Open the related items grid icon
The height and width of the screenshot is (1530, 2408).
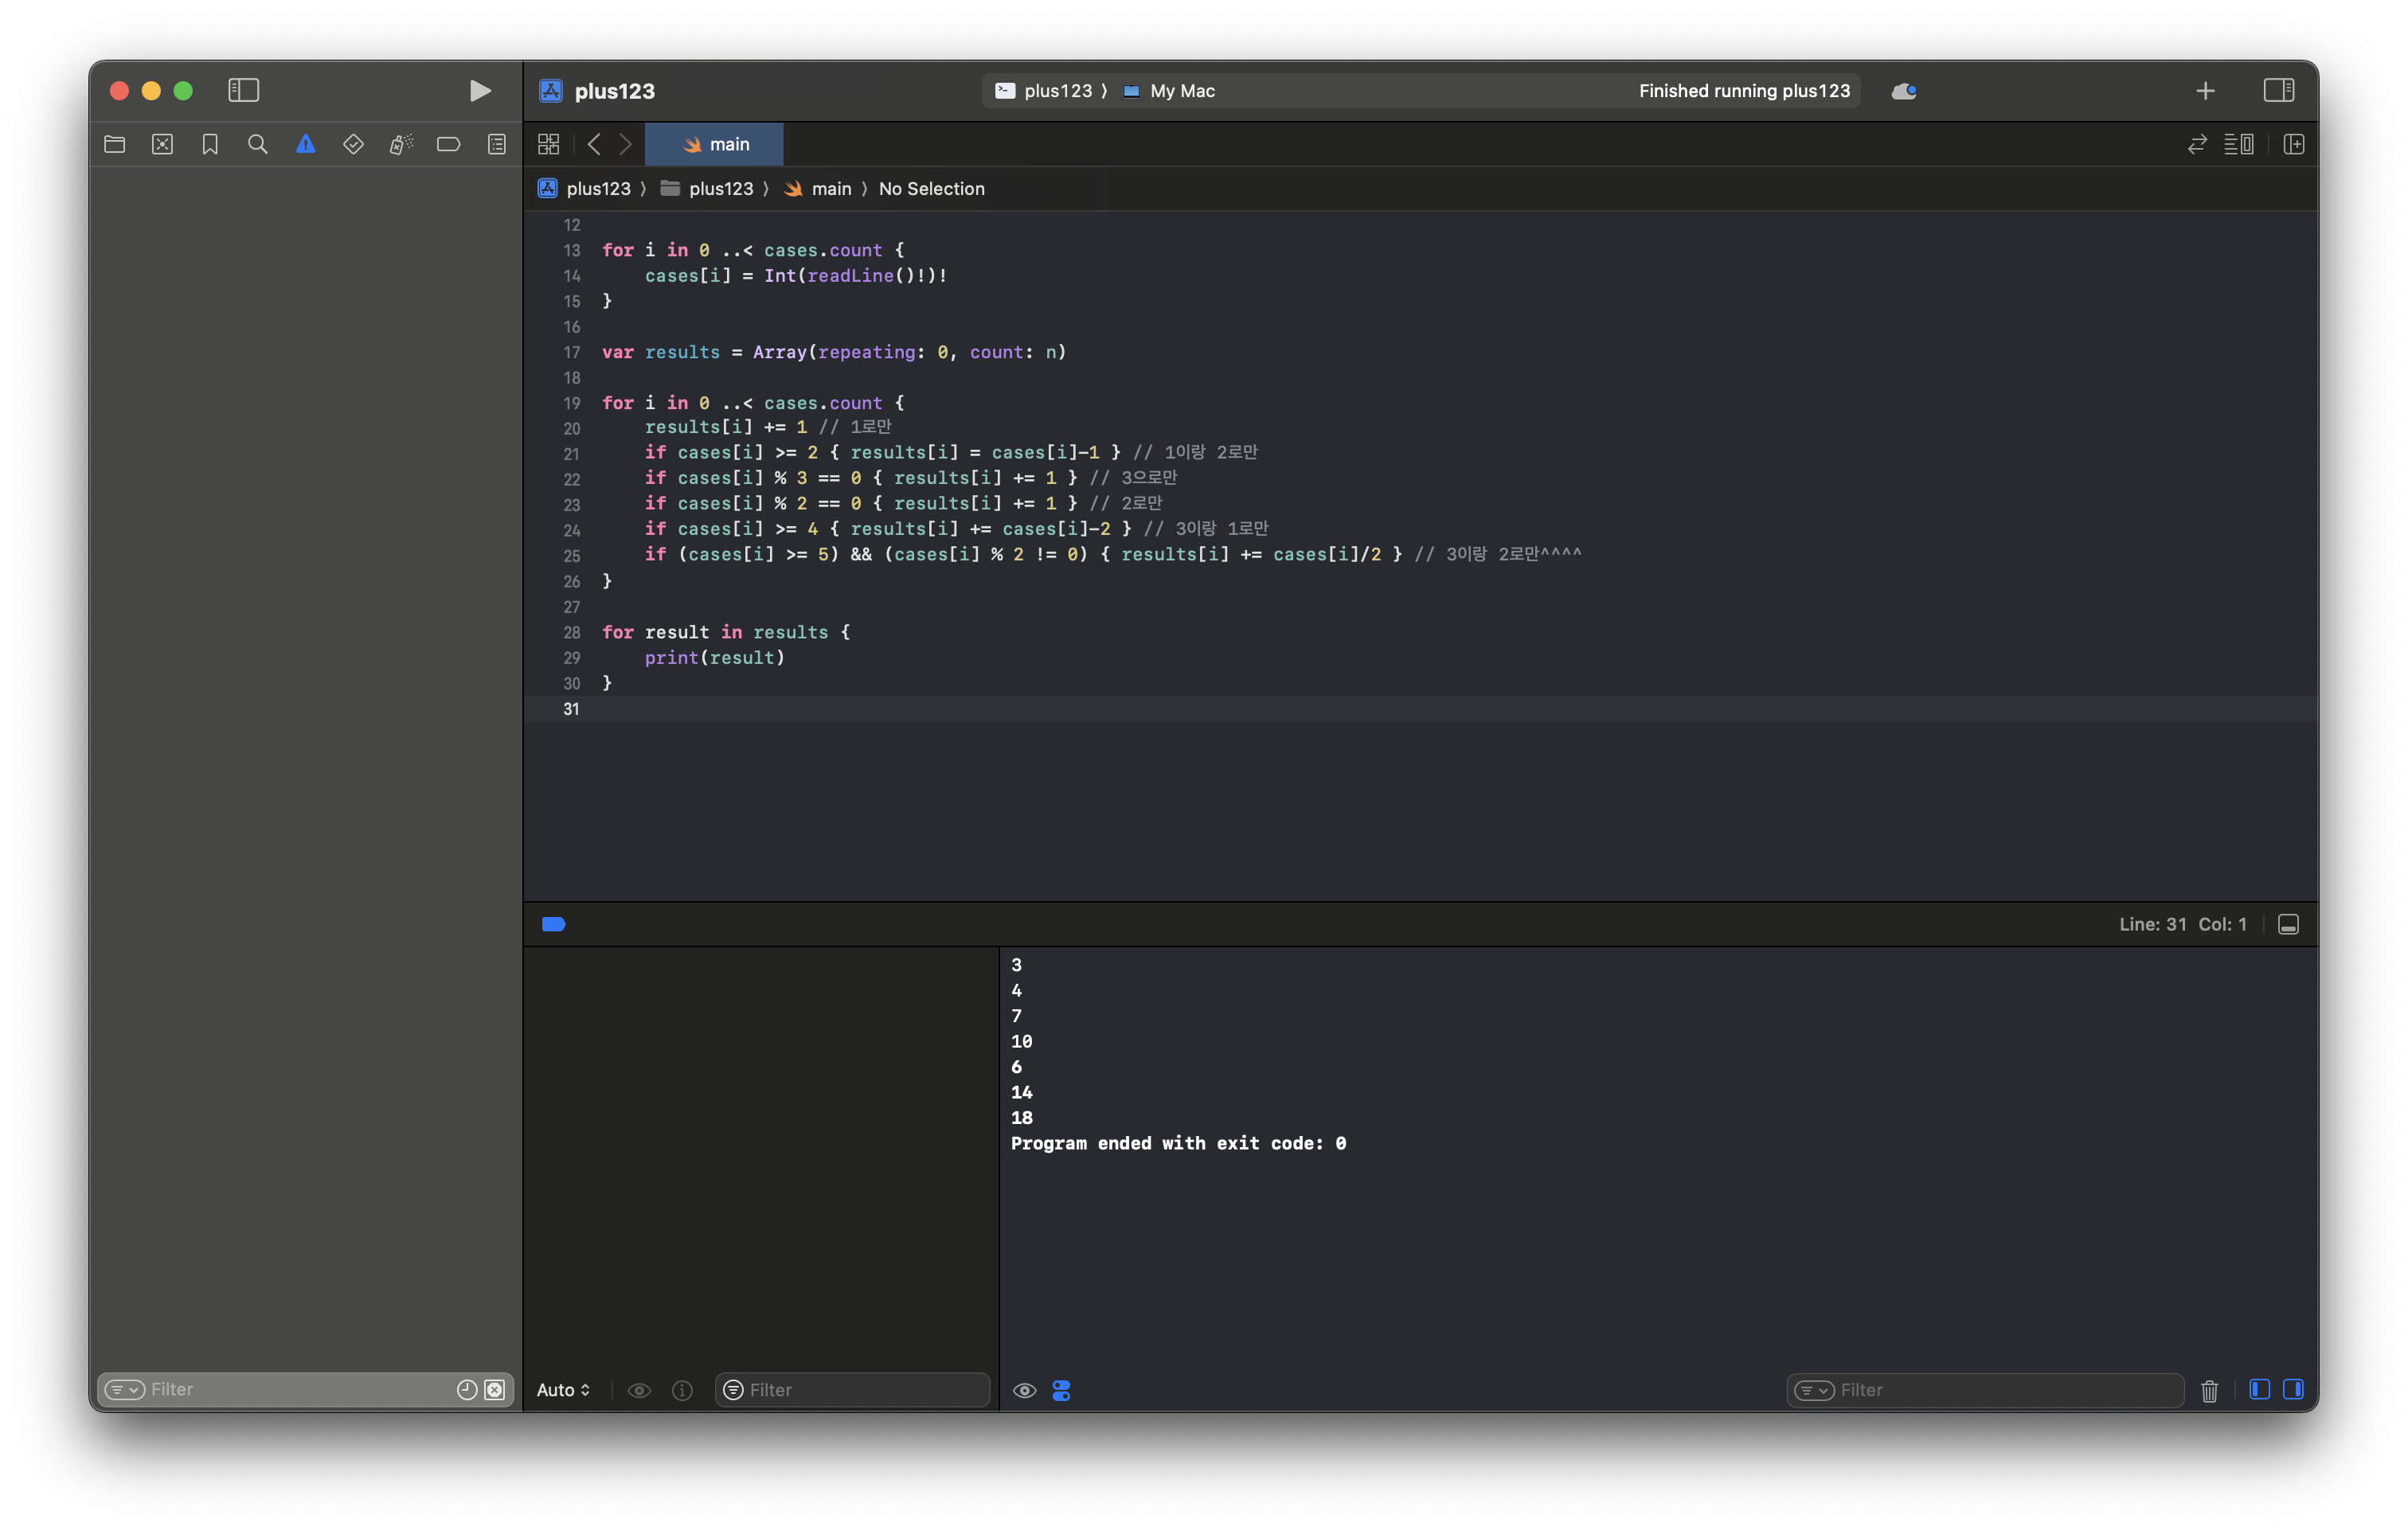pyautogui.click(x=548, y=144)
